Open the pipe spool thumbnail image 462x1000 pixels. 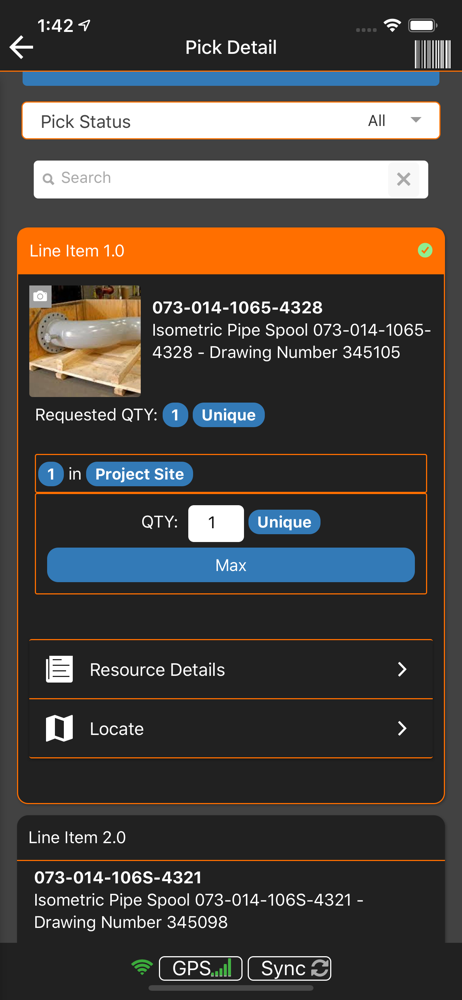[x=85, y=341]
